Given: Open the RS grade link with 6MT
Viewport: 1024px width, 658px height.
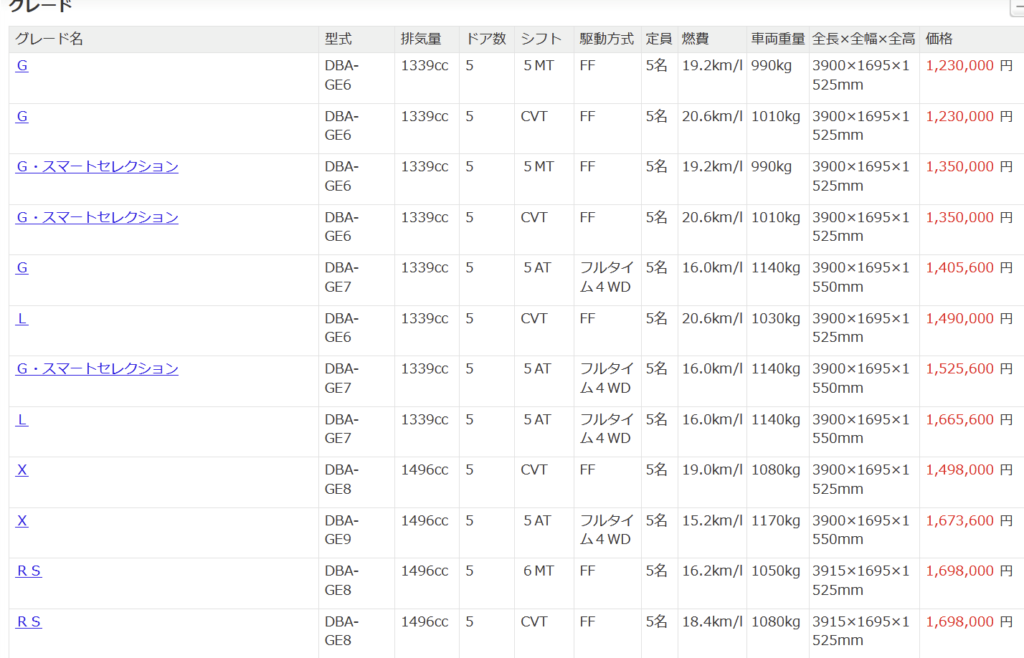Looking at the screenshot, I should (29, 570).
